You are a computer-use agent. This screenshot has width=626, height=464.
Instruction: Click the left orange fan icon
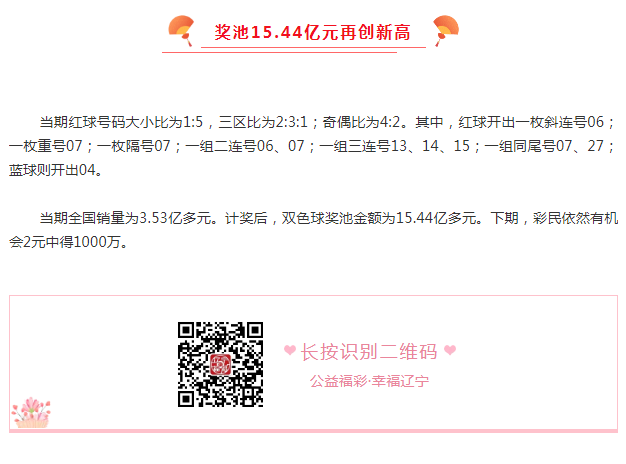181,30
